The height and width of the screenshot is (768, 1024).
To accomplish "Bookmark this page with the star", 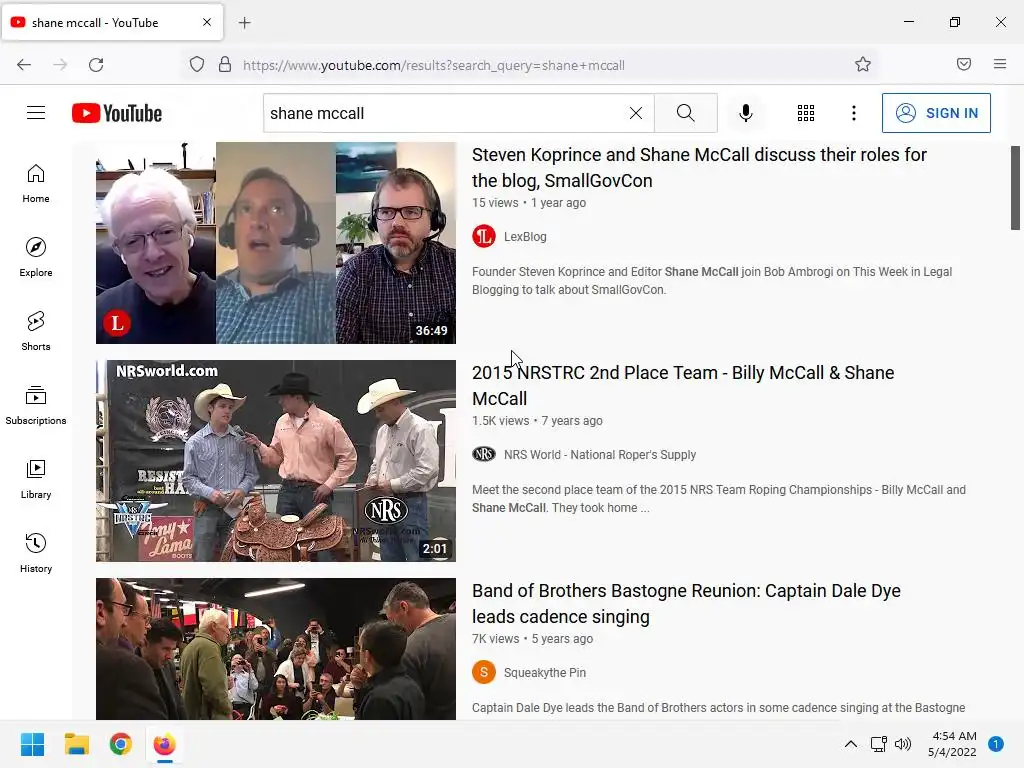I will point(863,64).
